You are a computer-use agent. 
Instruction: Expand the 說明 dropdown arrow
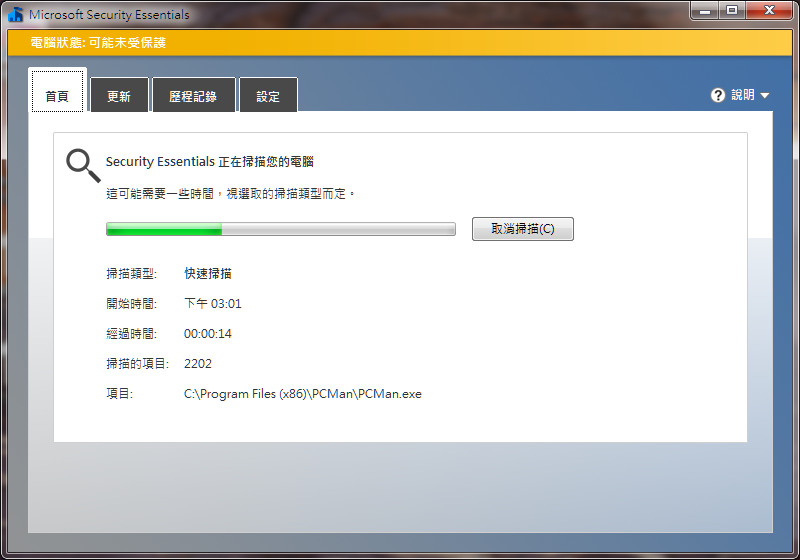tap(765, 96)
